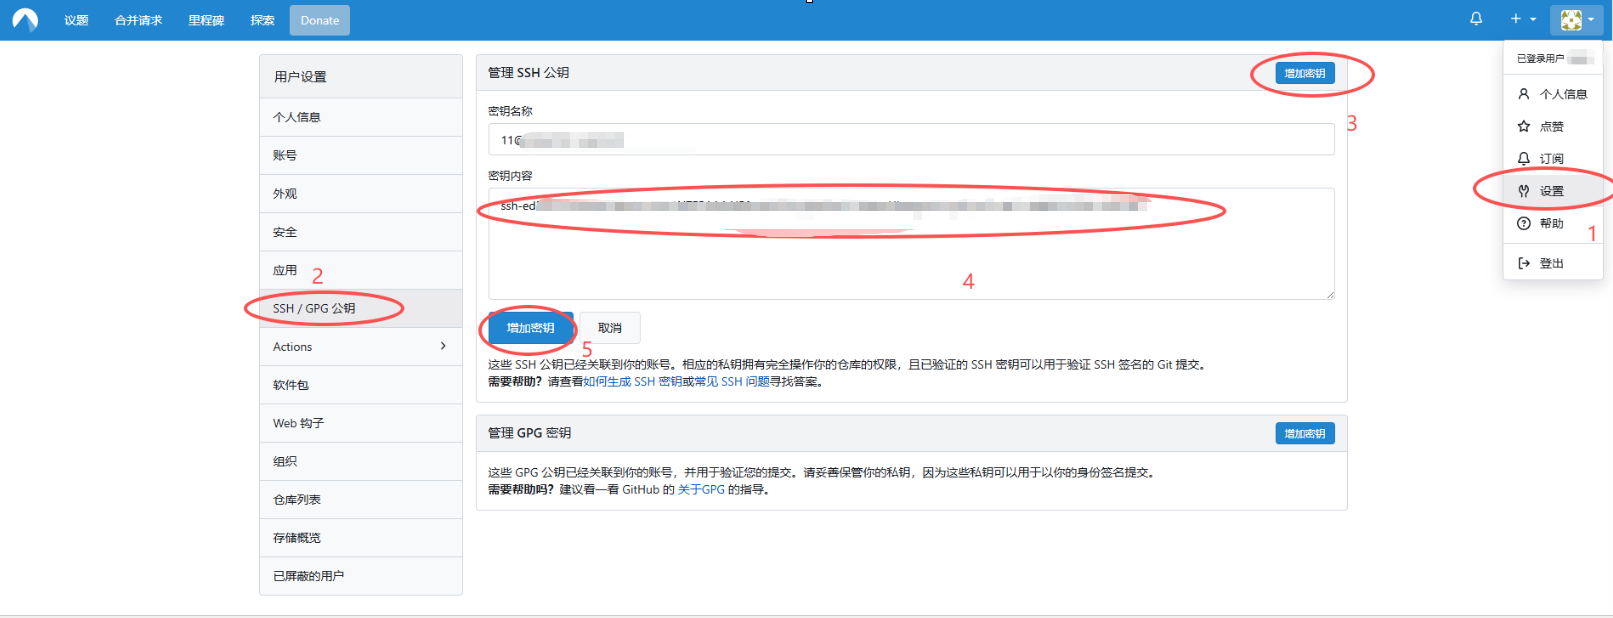Select 仓库列表 in the settings sidebar
The height and width of the screenshot is (618, 1613).
click(x=361, y=499)
